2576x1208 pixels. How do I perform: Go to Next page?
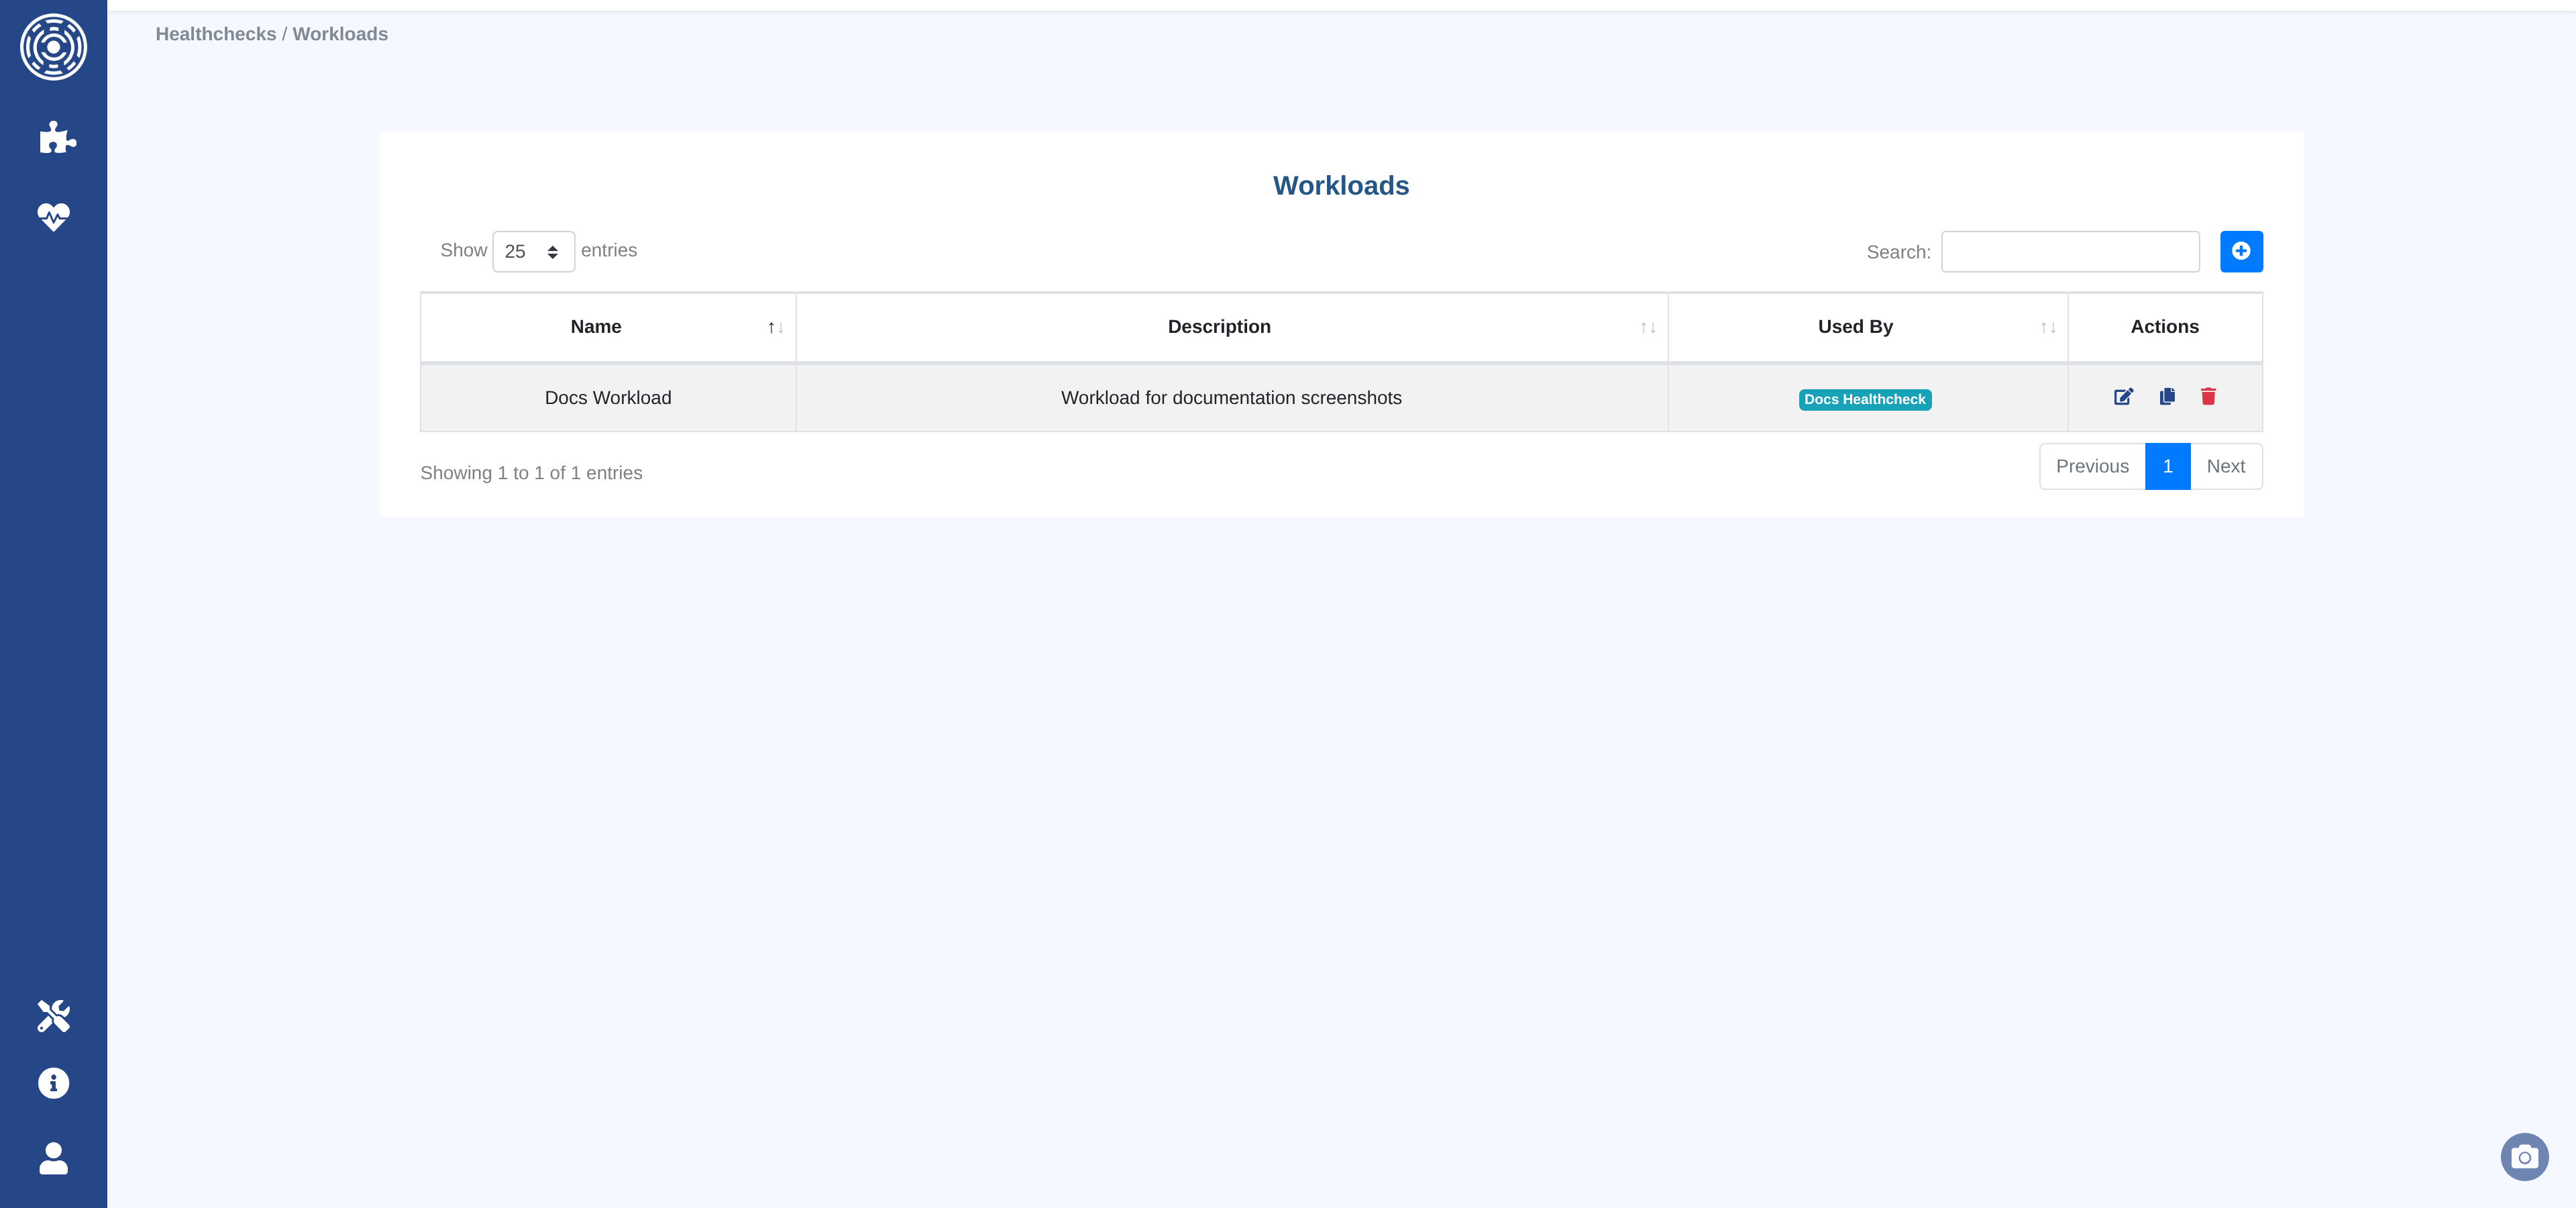(x=2225, y=466)
